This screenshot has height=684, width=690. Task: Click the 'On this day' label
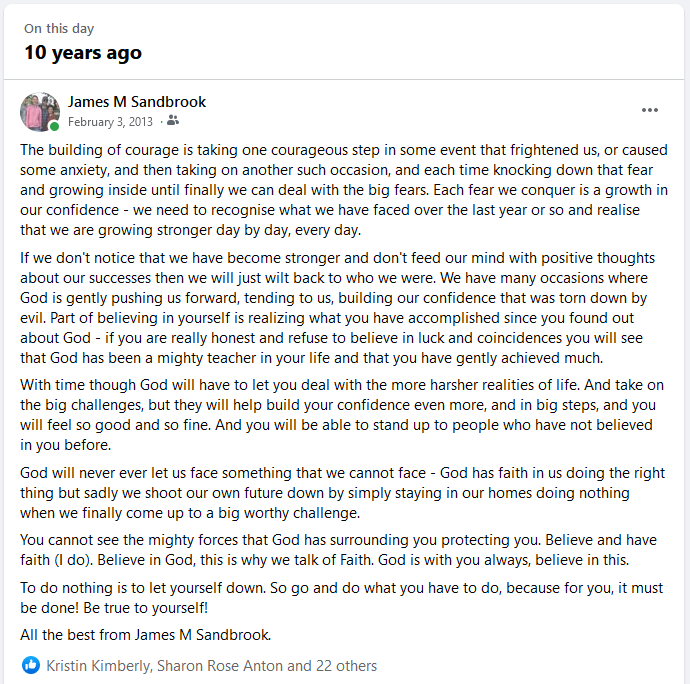61,29
